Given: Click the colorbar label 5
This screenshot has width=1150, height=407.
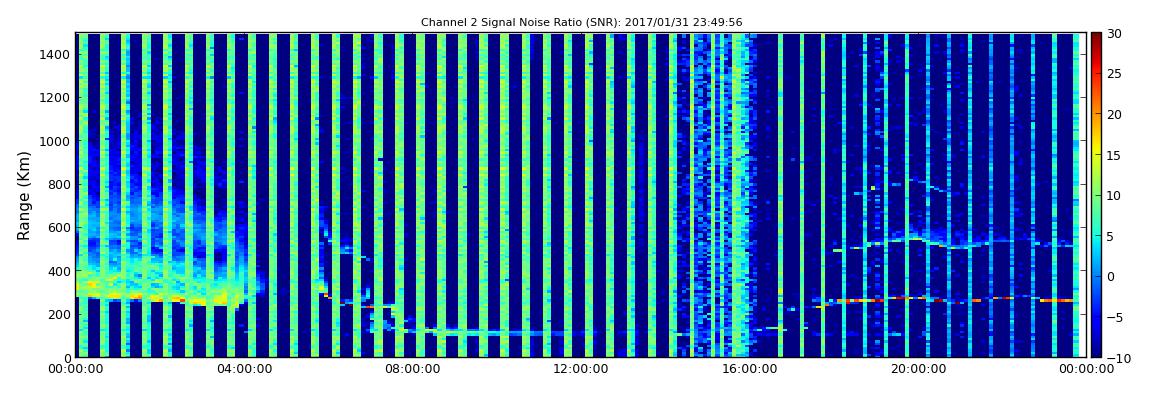Looking at the screenshot, I should coord(1111,236).
